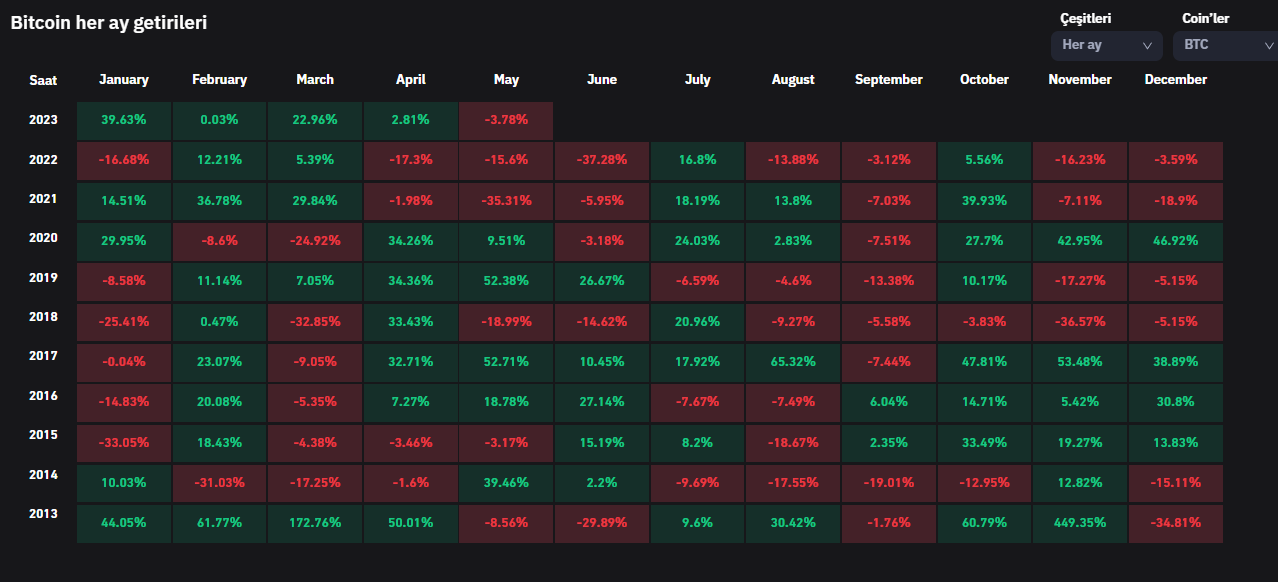Viewport: 1278px width, 582px height.
Task: Select the -3.78% May 2023 cell
Action: point(506,120)
